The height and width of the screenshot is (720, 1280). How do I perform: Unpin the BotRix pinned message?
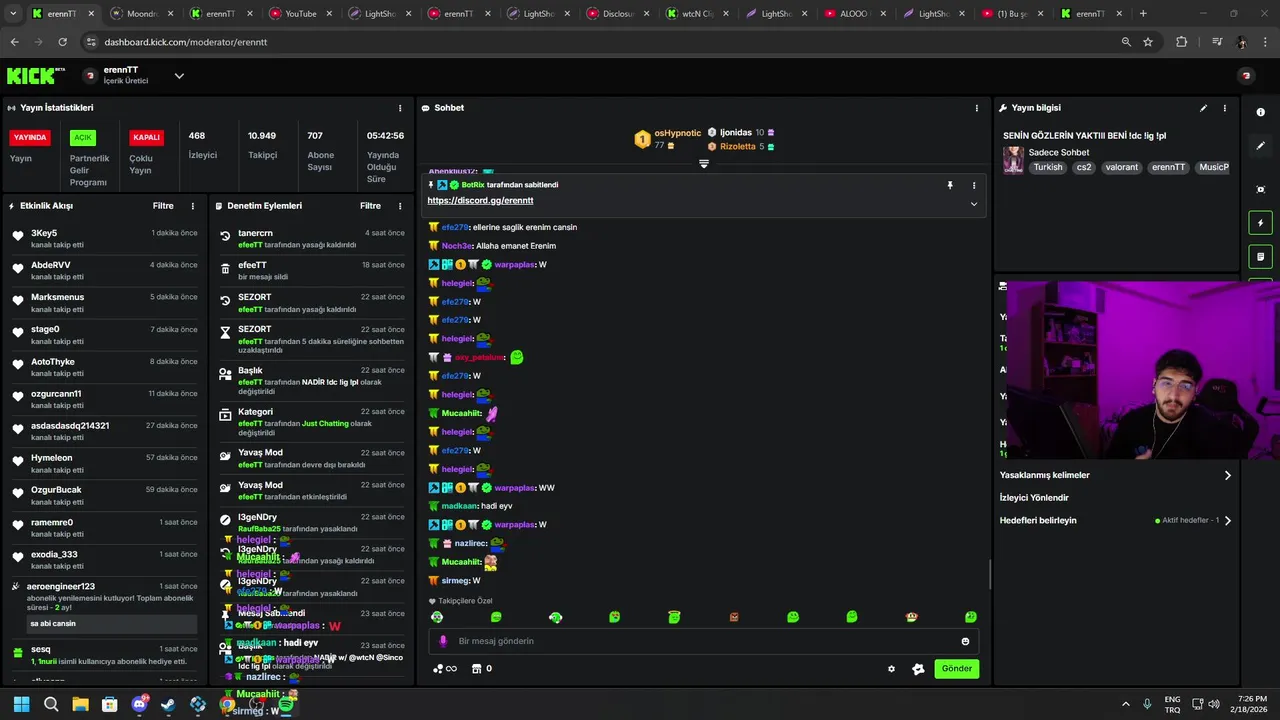click(x=950, y=185)
